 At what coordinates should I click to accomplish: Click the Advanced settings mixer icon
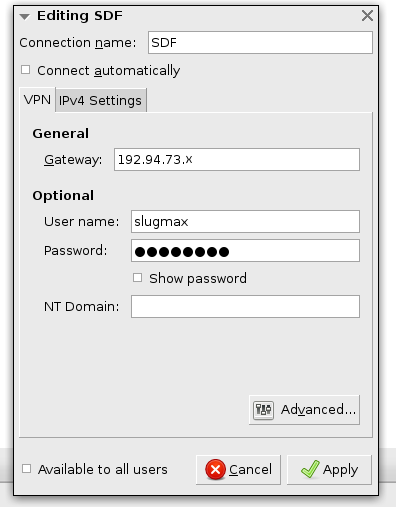pos(263,410)
